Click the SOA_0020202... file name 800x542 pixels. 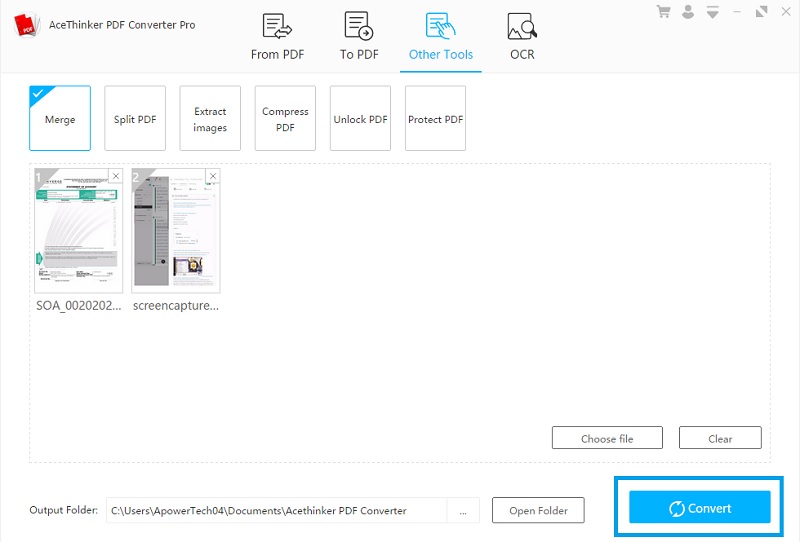coord(79,306)
